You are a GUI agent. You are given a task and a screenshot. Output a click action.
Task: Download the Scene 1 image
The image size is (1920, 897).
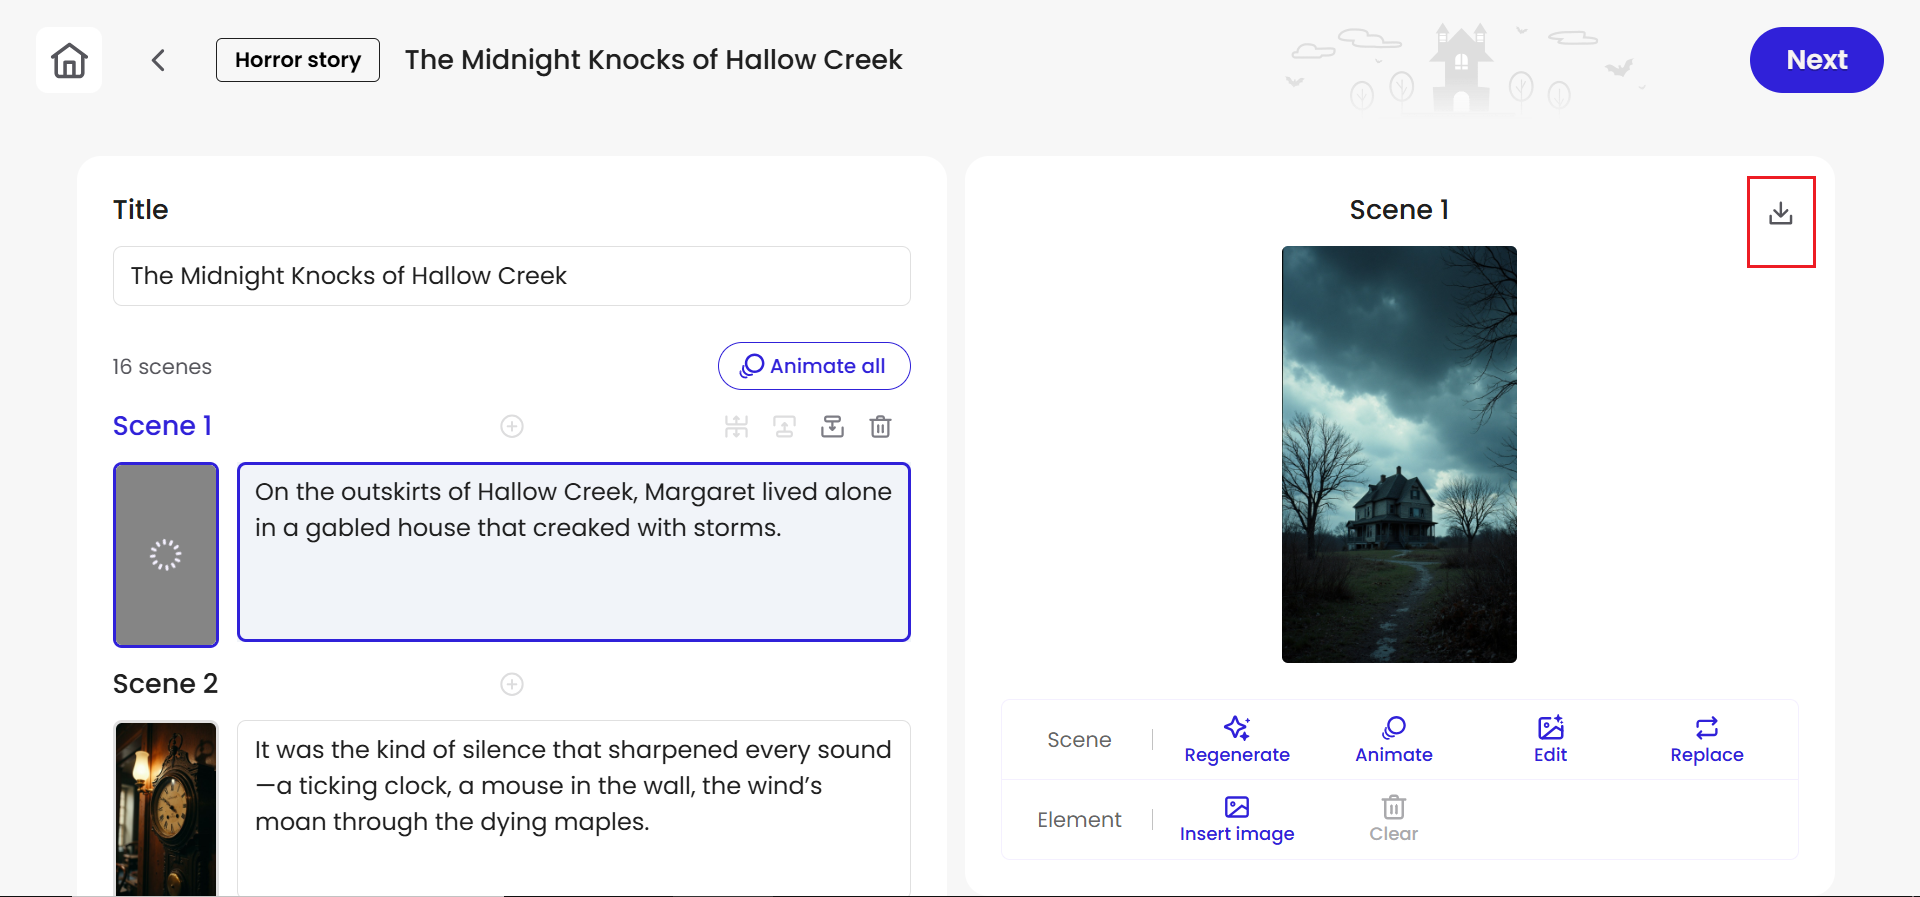[1780, 214]
